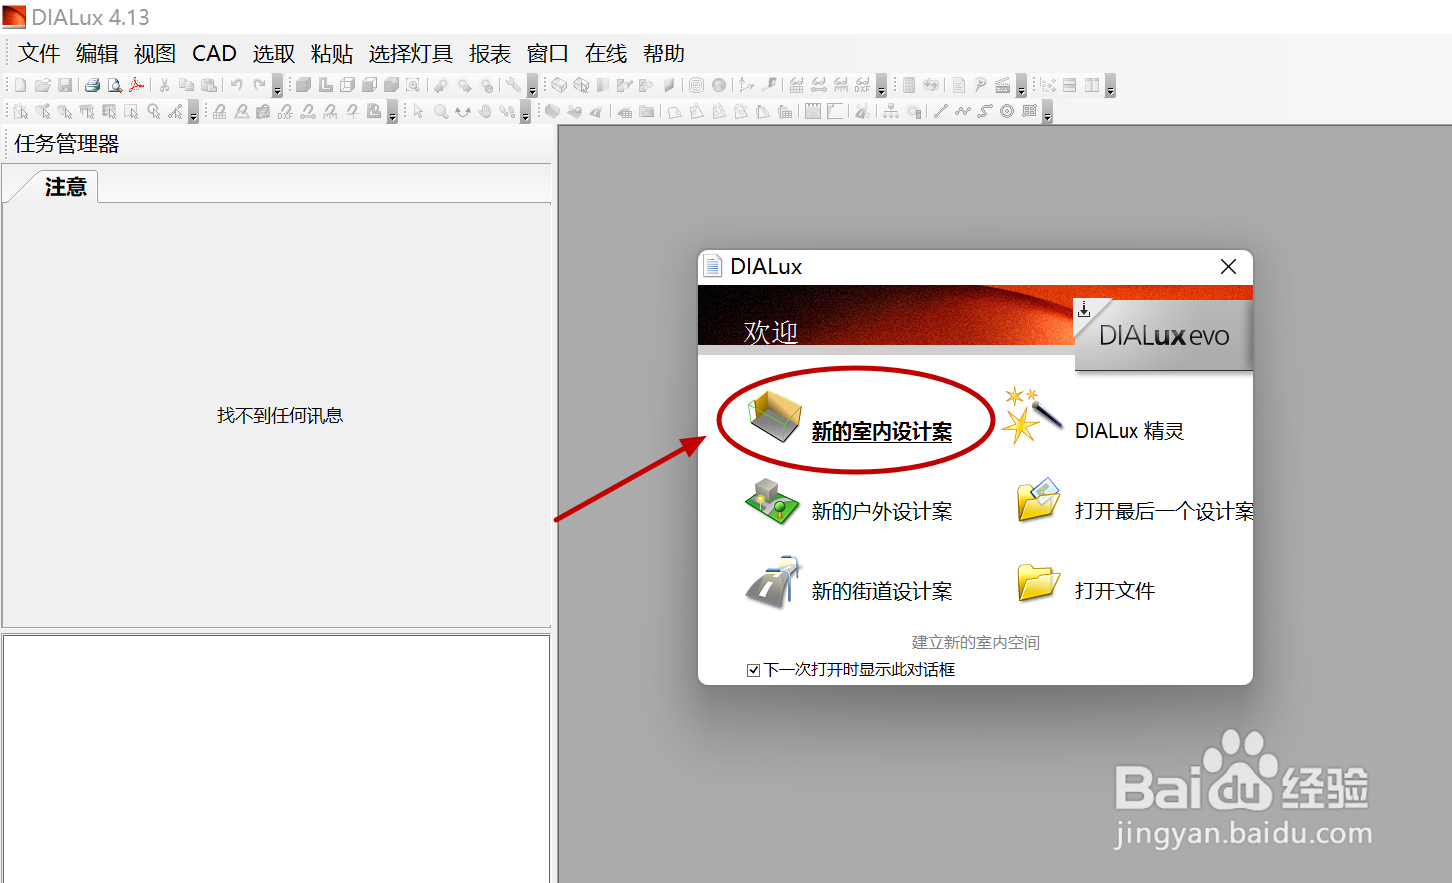Select the L-shaped floor plan view icon
This screenshot has width=1452, height=883.
[326, 85]
